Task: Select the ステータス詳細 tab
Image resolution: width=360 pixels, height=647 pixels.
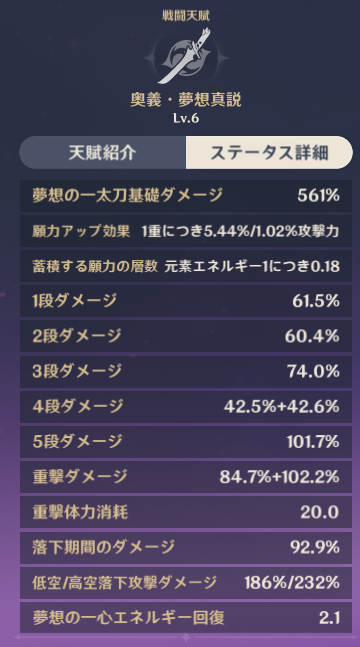Action: pyautogui.click(x=269, y=153)
